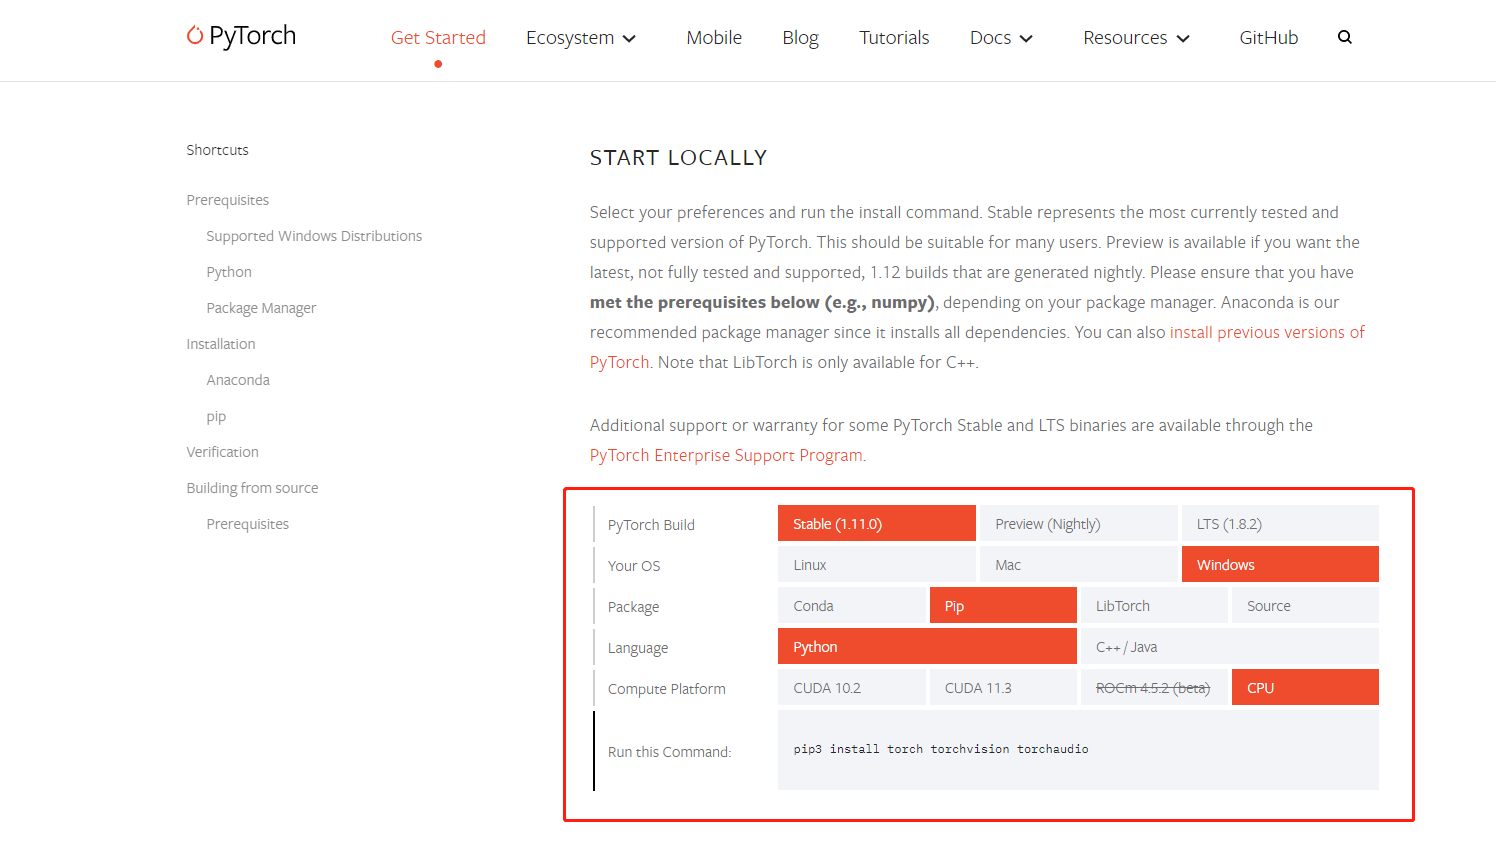Jump to Python shortcut in sidebar

pyautogui.click(x=229, y=272)
